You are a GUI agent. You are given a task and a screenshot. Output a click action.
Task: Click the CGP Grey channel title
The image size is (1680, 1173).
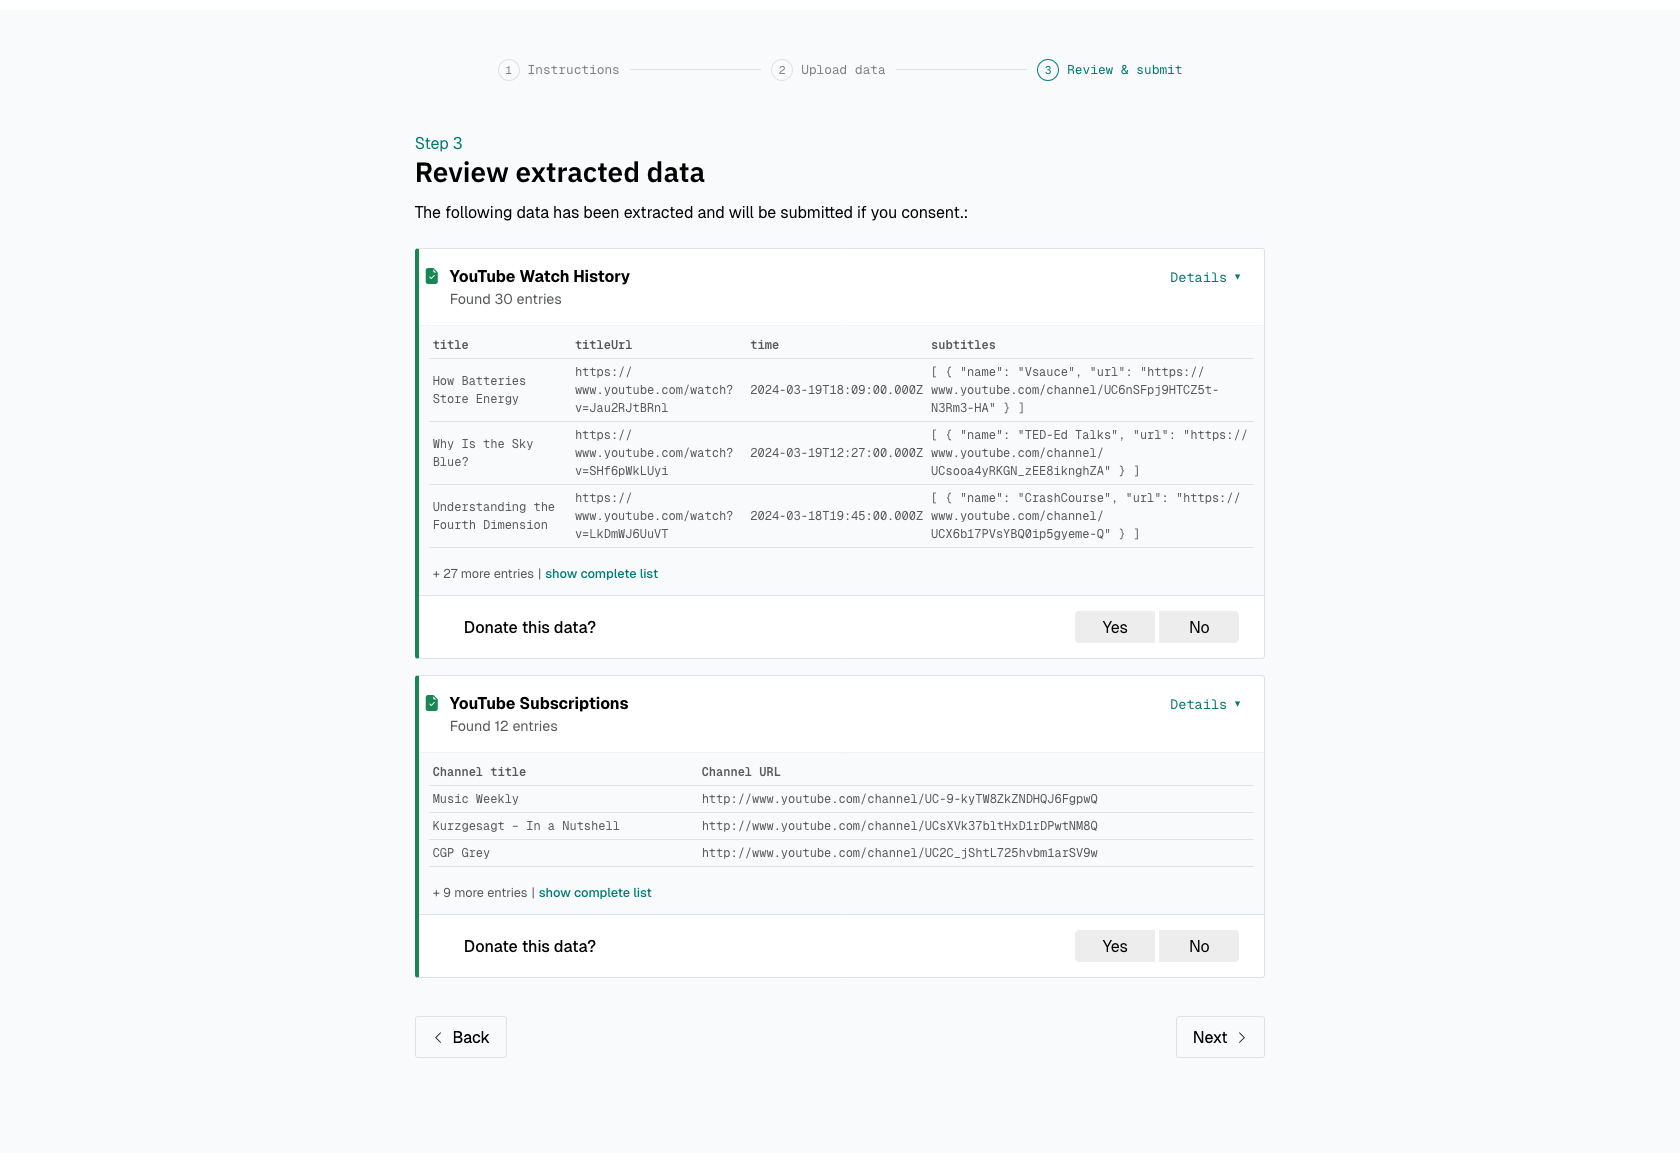coord(461,853)
